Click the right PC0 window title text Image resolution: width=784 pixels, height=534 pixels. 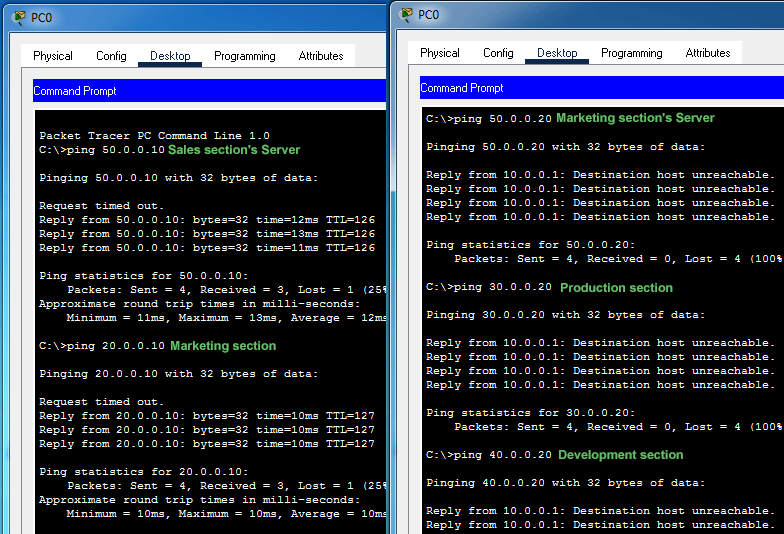(x=428, y=15)
